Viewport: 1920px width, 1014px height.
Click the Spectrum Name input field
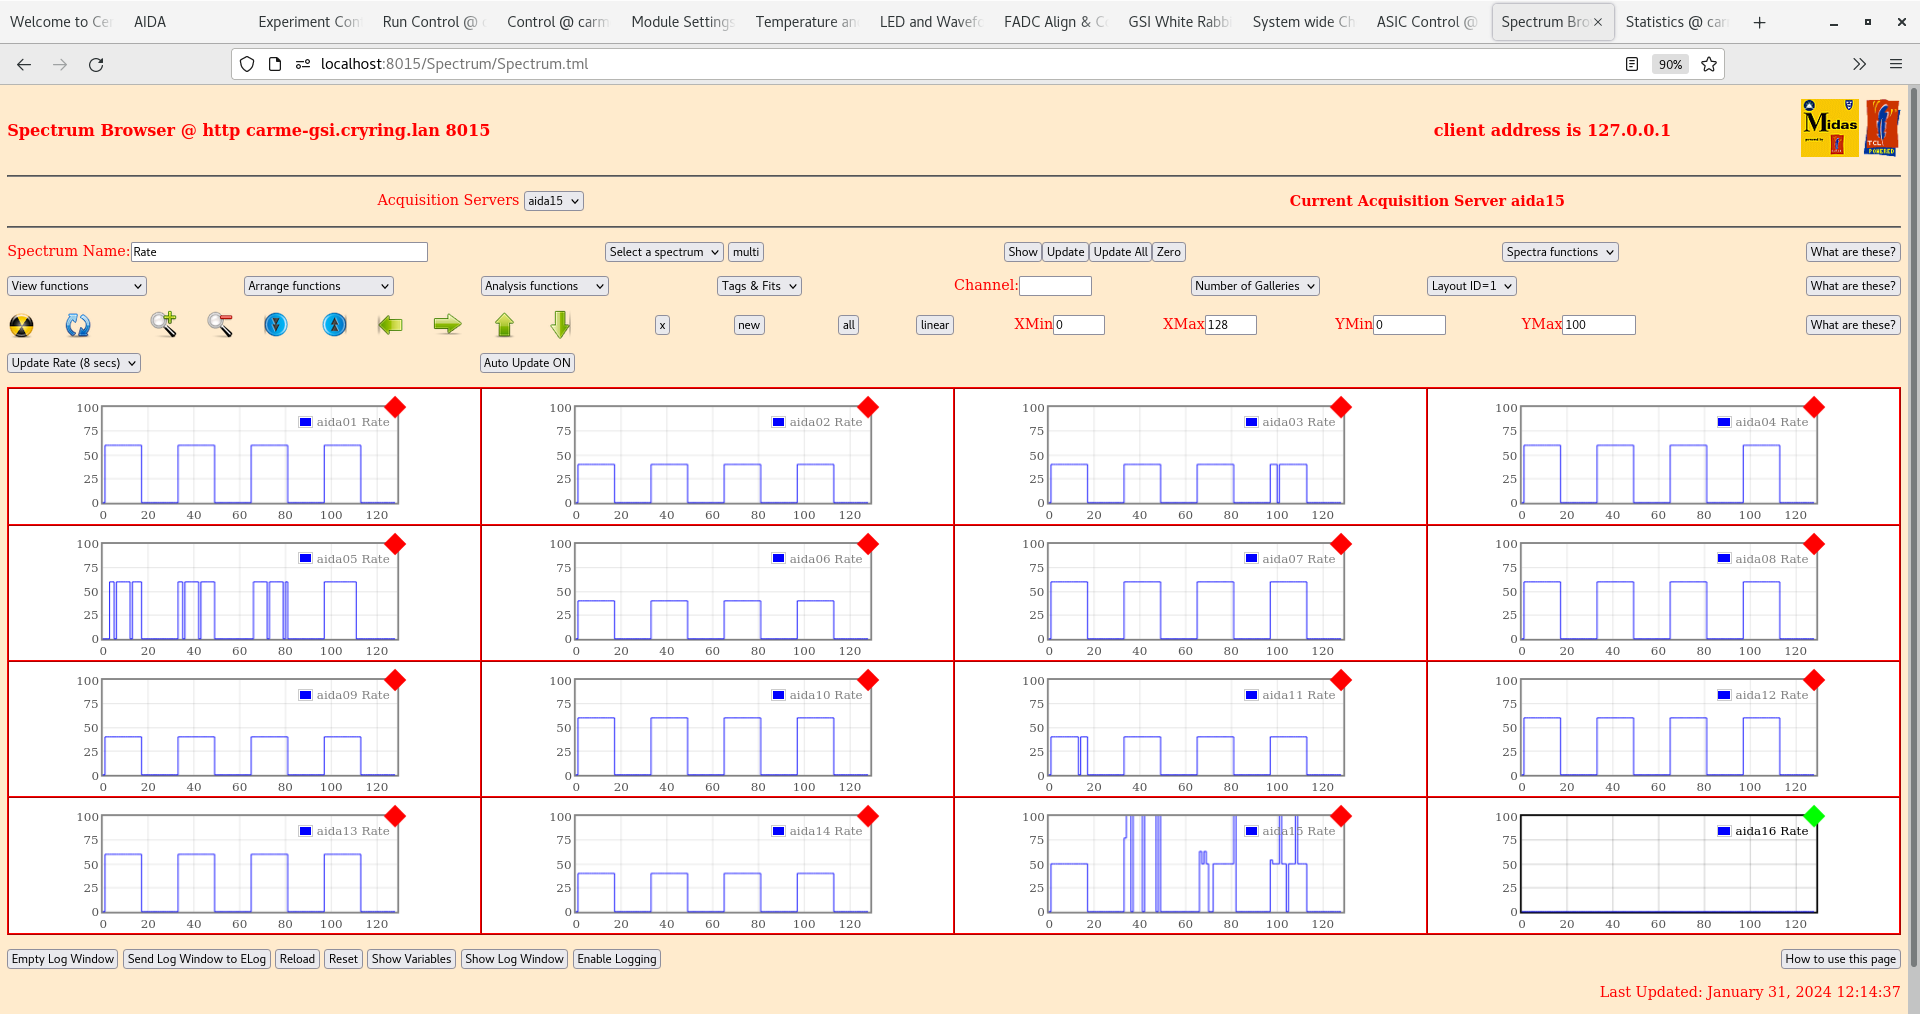pyautogui.click(x=279, y=252)
